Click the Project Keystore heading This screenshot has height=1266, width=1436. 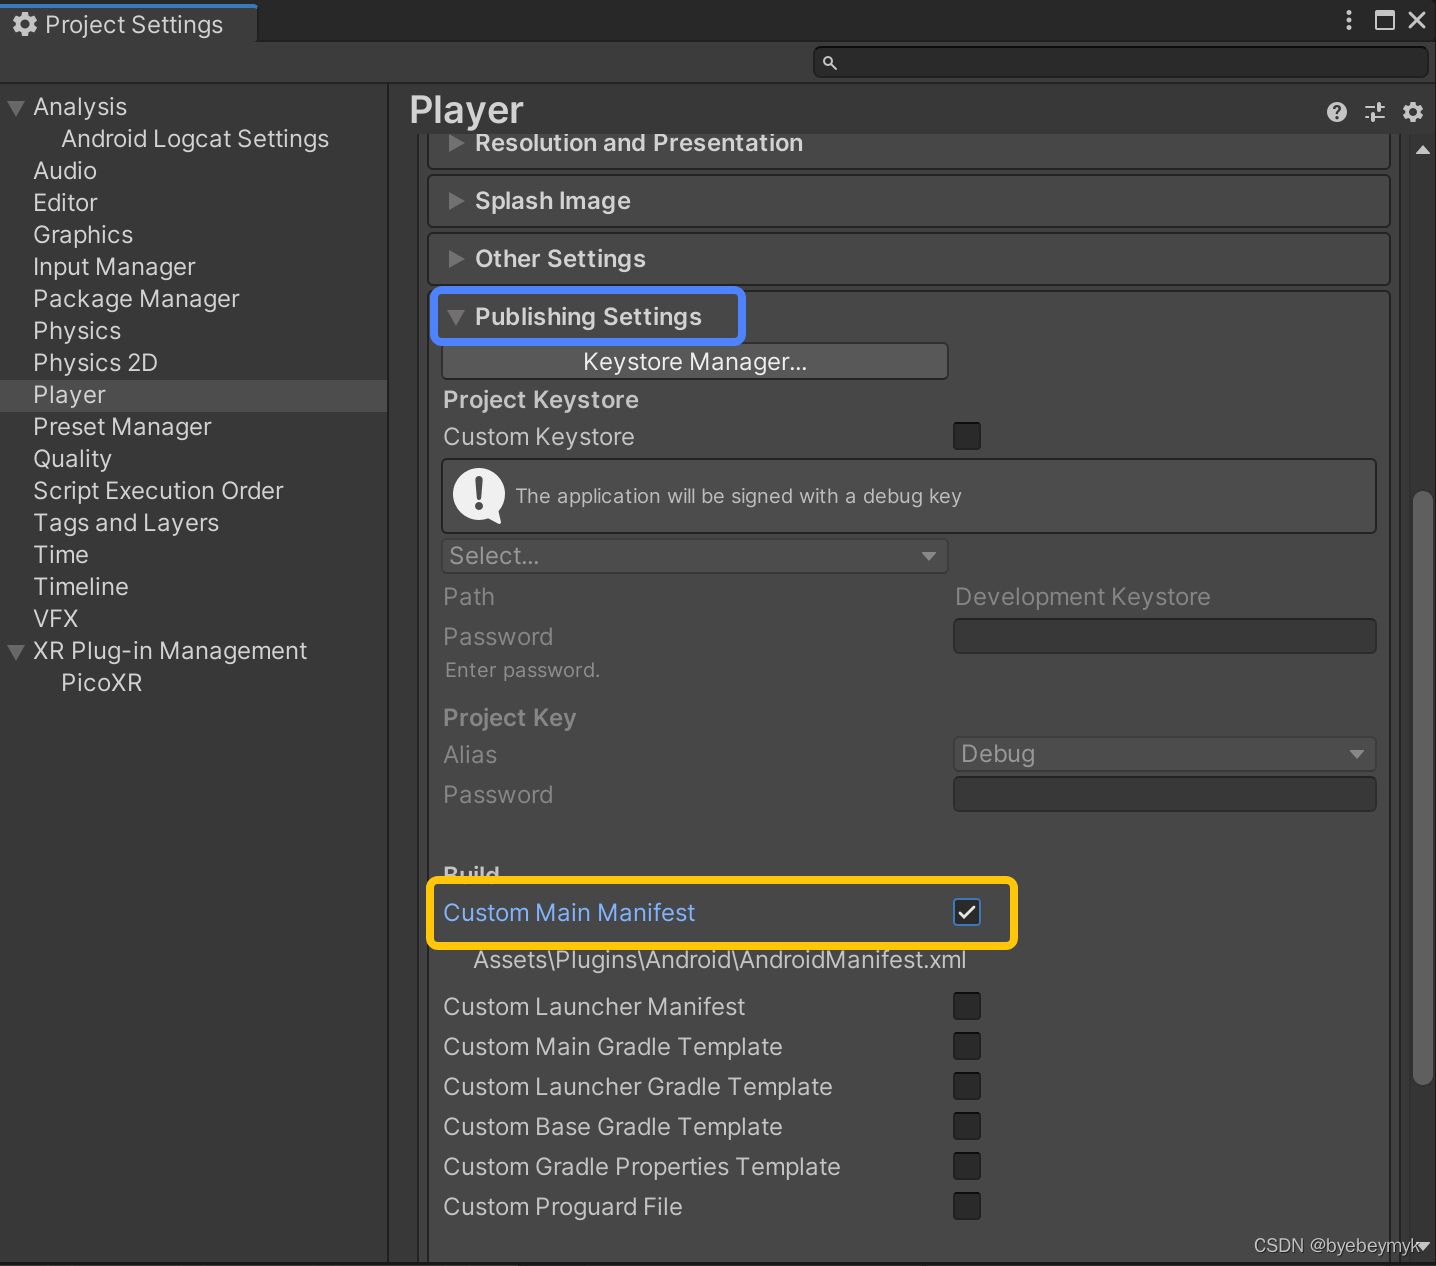point(541,400)
